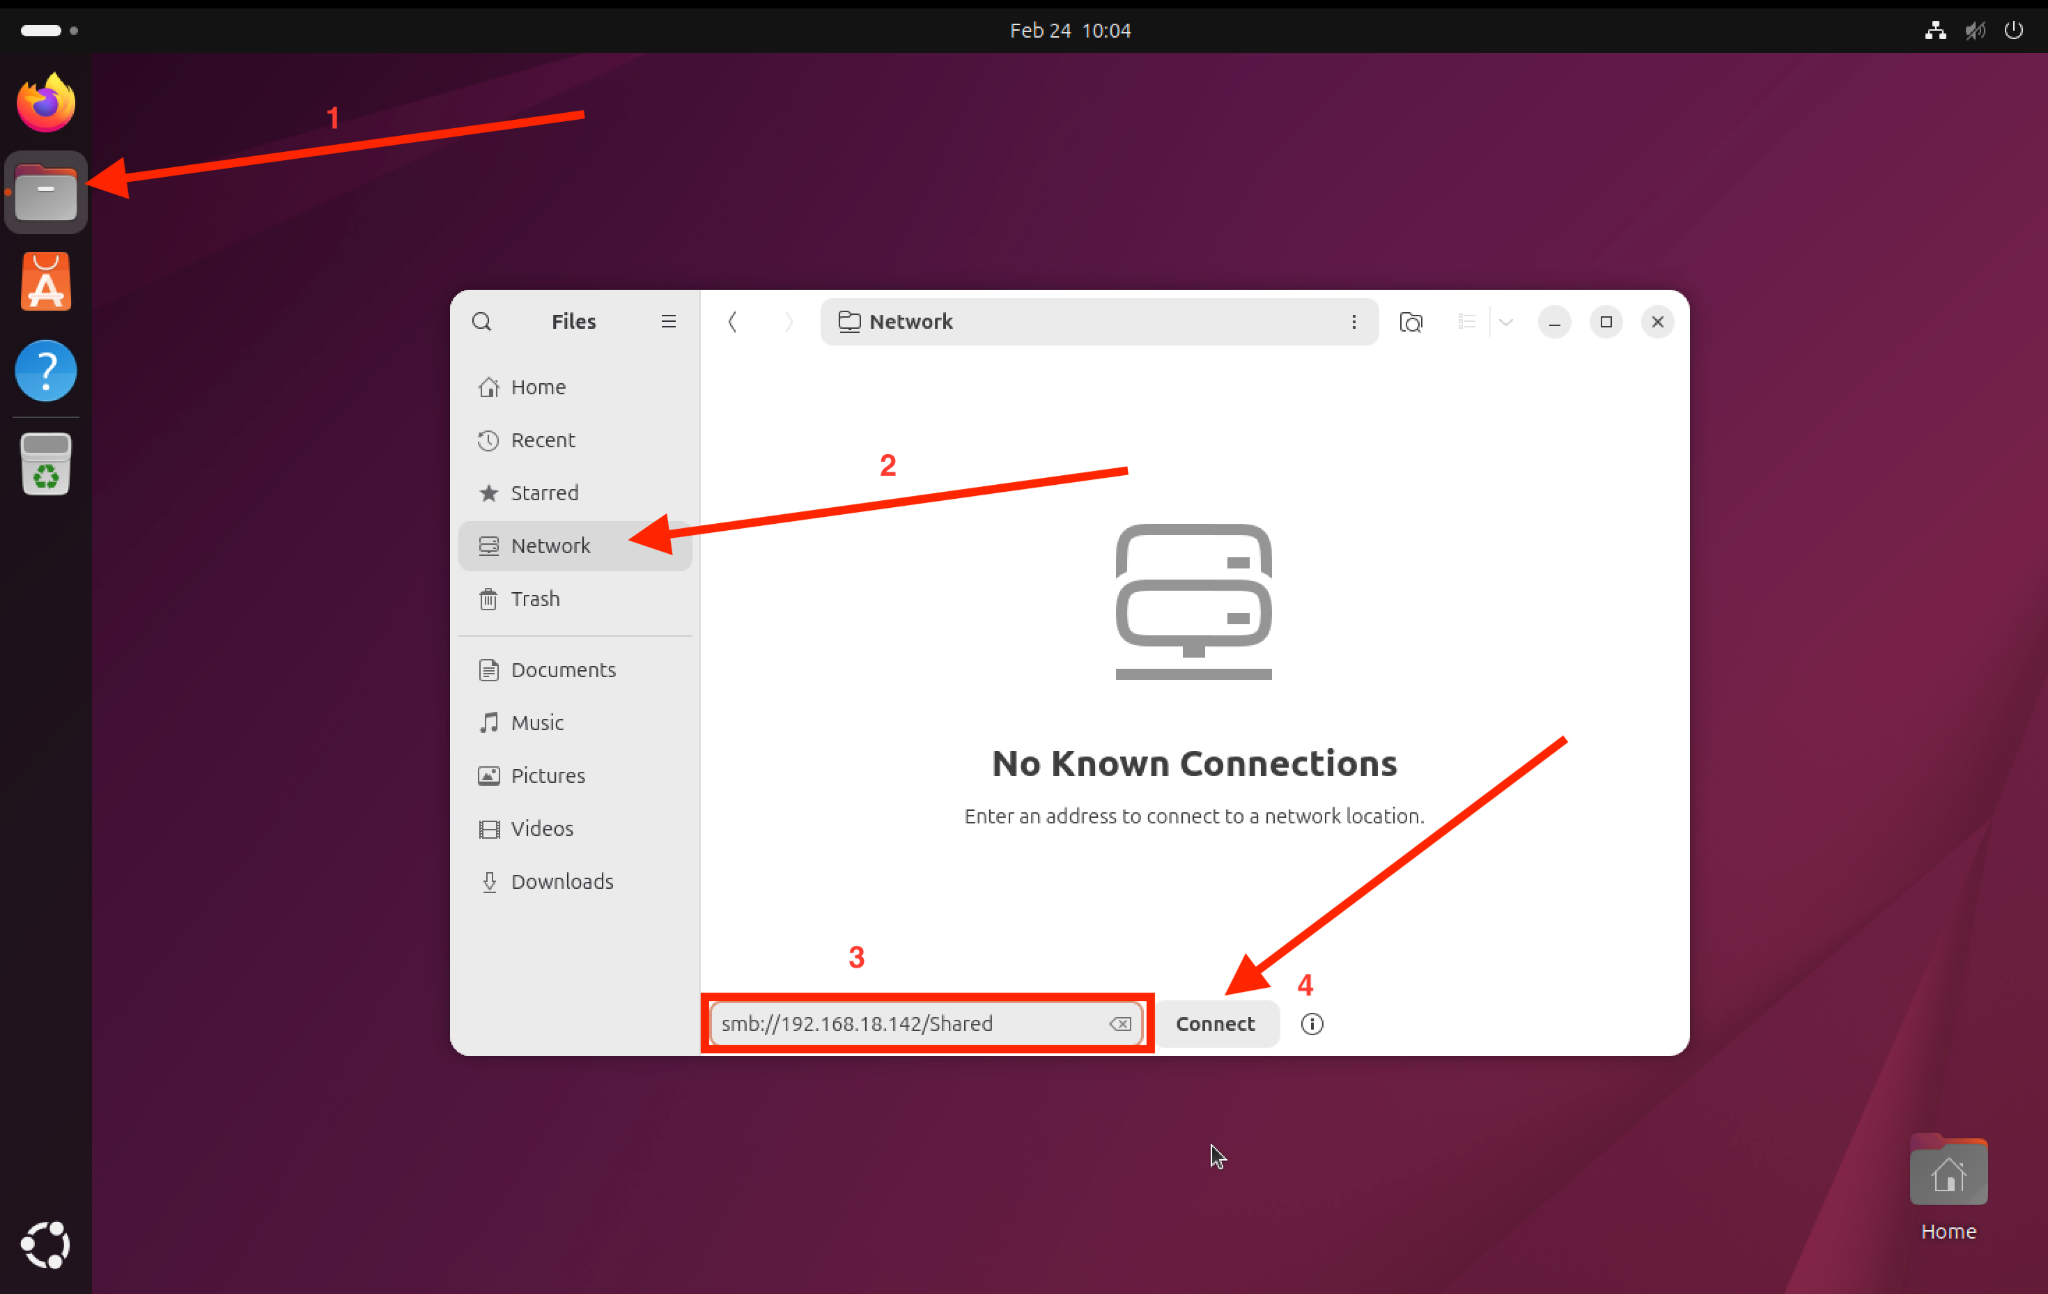Open Firefox from the dock
The width and height of the screenshot is (2048, 1294).
pyautogui.click(x=46, y=103)
